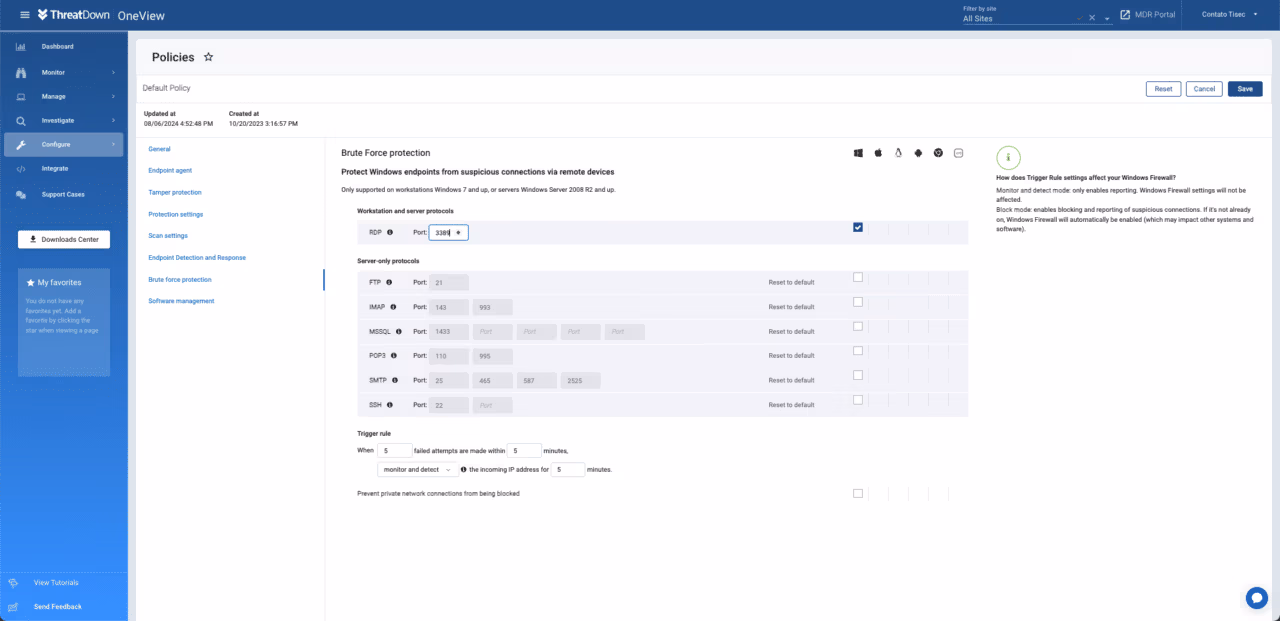This screenshot has width=1280, height=621.
Task: Select the Chrome OS platform icon
Action: click(x=938, y=152)
